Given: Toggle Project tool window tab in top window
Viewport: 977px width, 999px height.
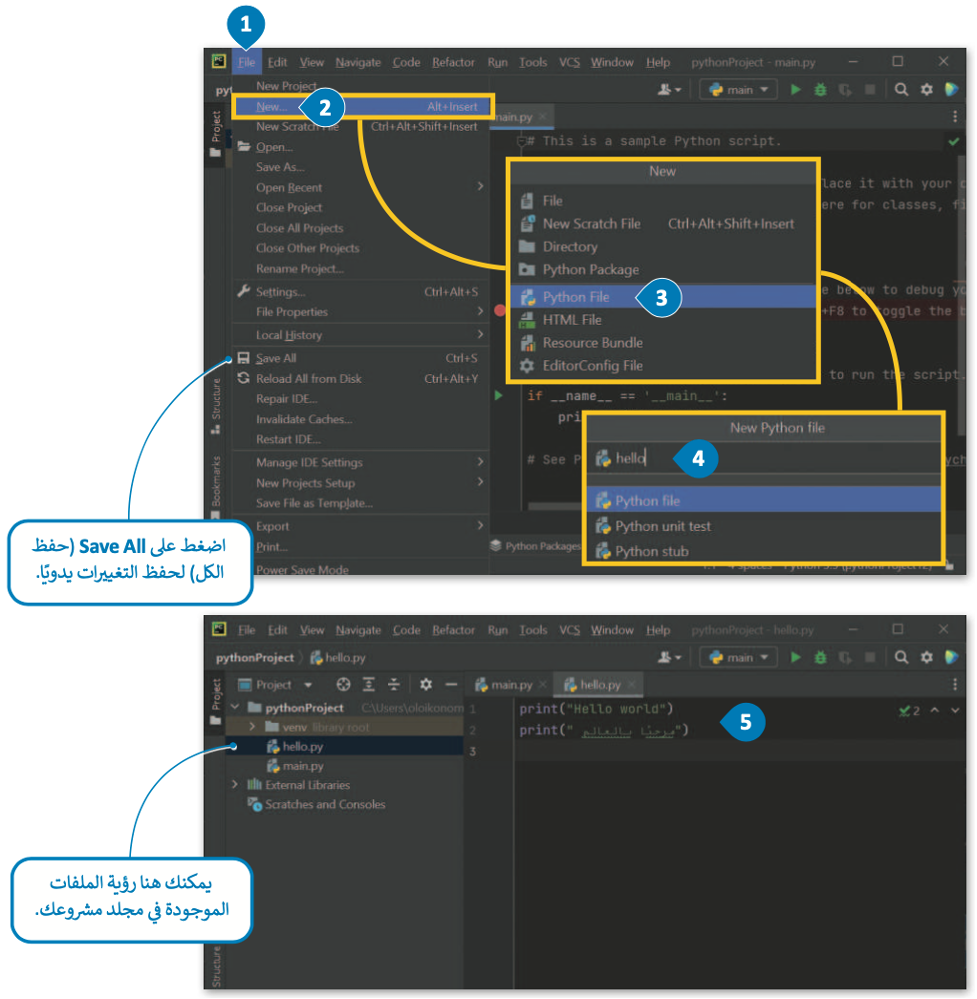Looking at the screenshot, I should click(215, 133).
